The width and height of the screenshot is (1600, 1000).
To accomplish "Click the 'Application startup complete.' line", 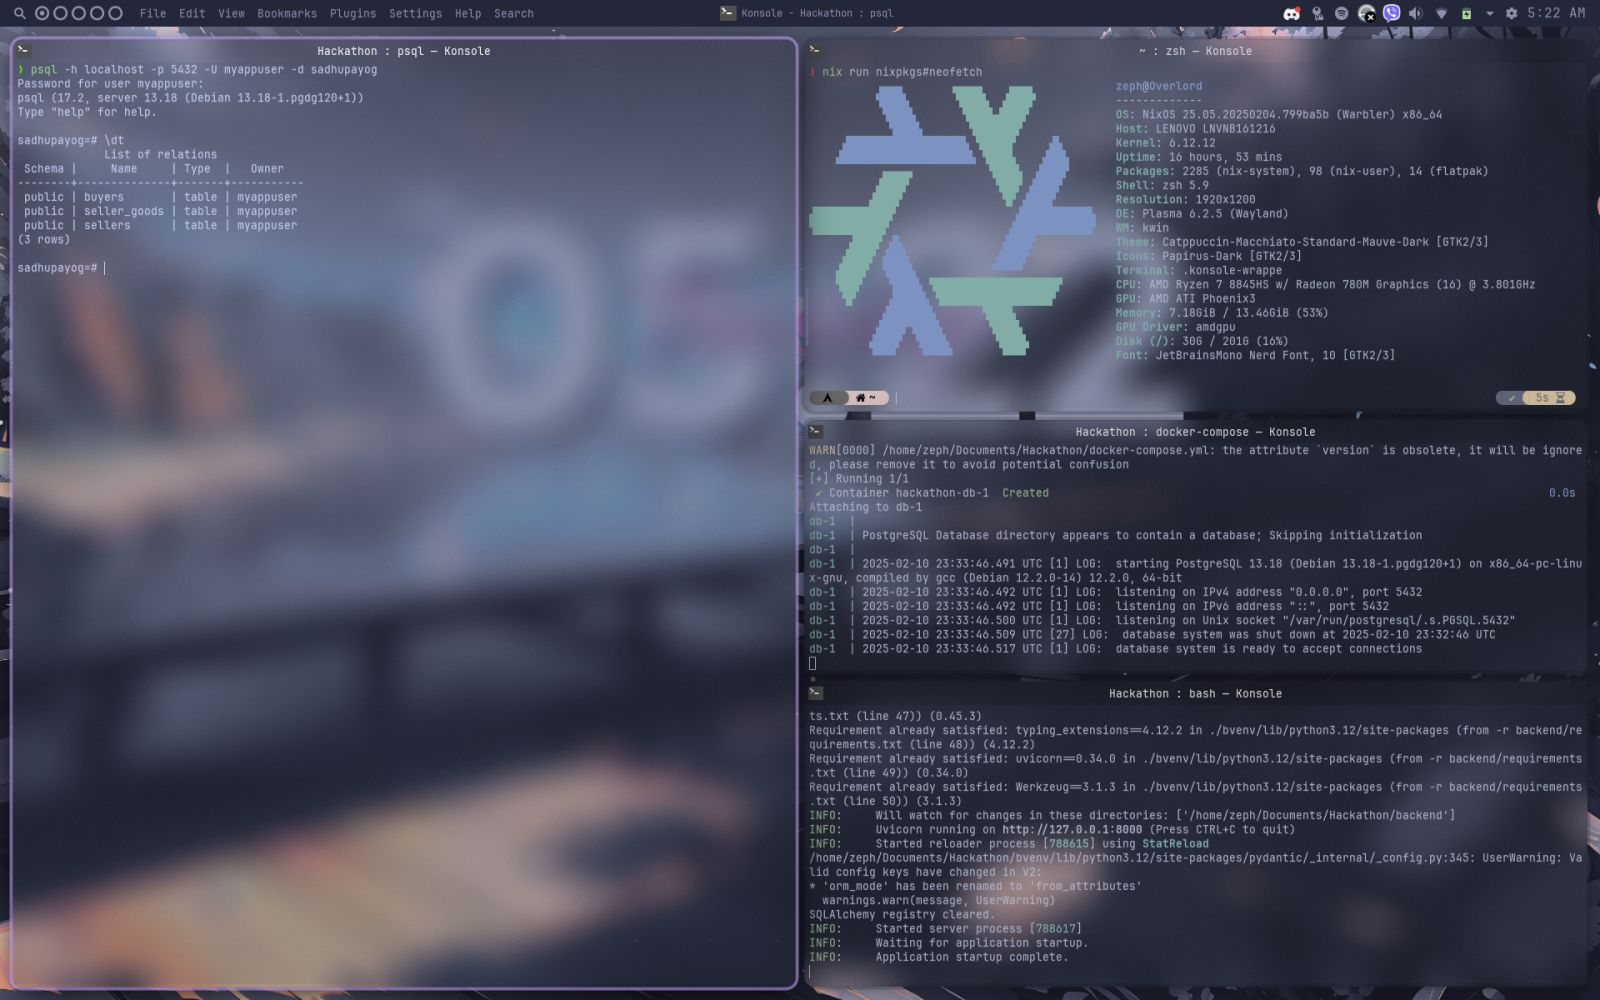I will pos(972,957).
